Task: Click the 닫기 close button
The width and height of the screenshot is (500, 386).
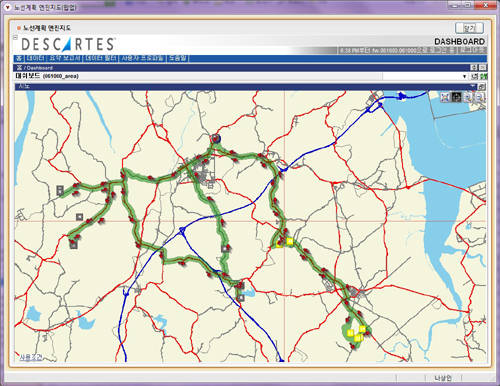Action: [x=469, y=28]
